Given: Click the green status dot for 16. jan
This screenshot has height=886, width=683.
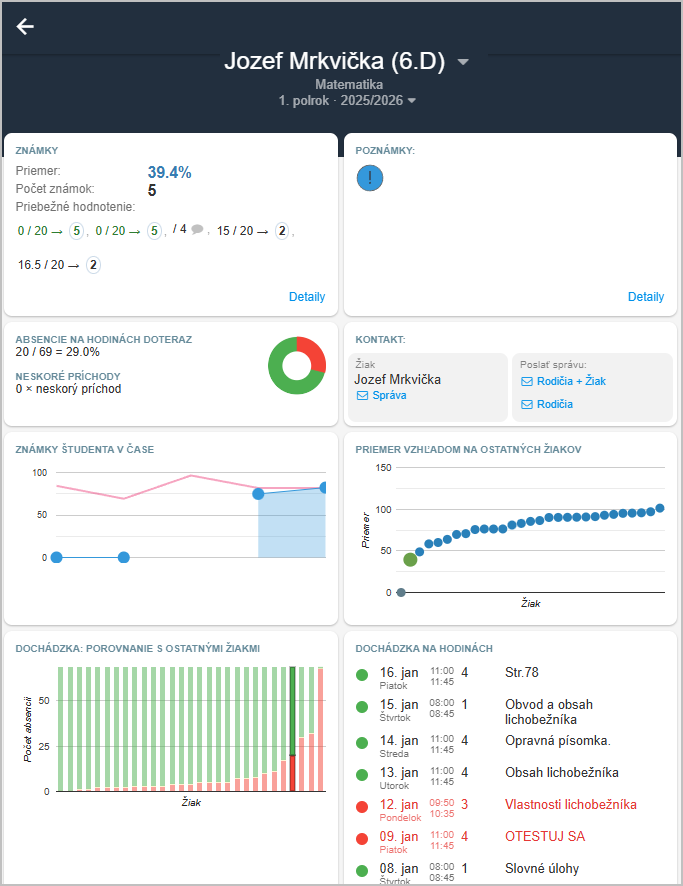Looking at the screenshot, I should (x=362, y=675).
